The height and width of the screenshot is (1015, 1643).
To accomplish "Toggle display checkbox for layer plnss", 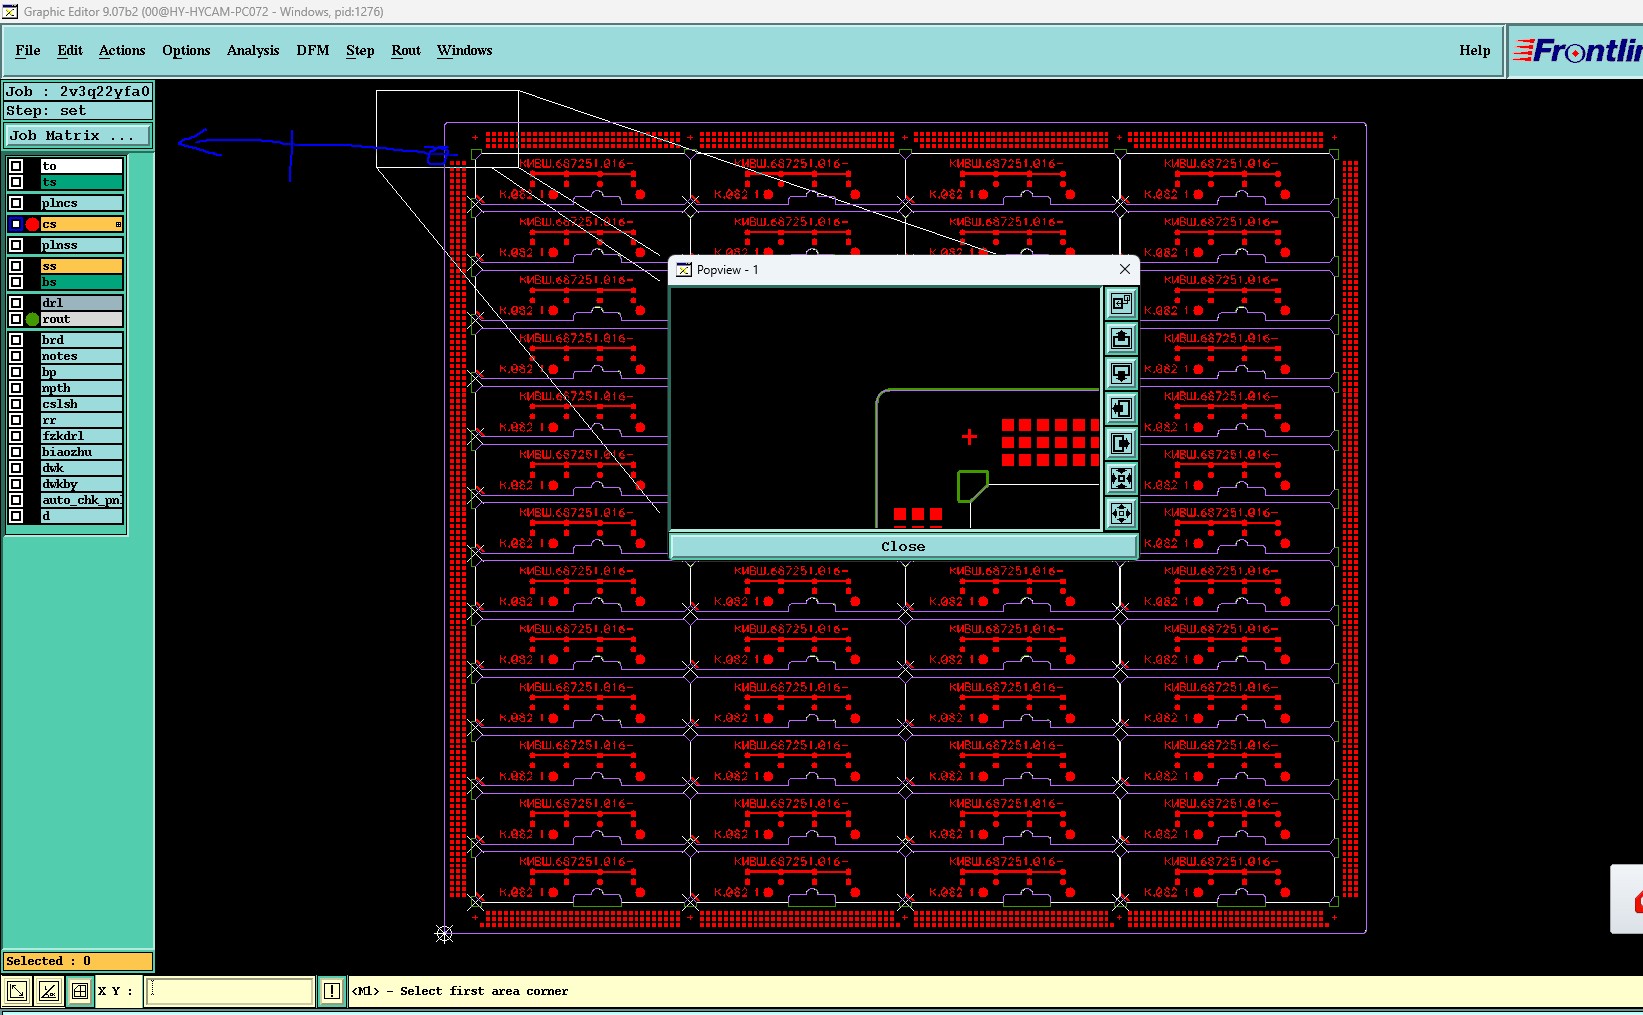I will [16, 245].
